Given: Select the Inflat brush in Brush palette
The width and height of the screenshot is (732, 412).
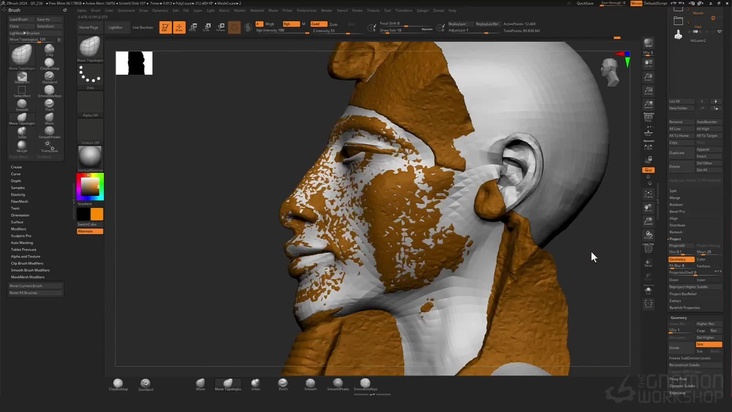Looking at the screenshot, I should (x=22, y=132).
